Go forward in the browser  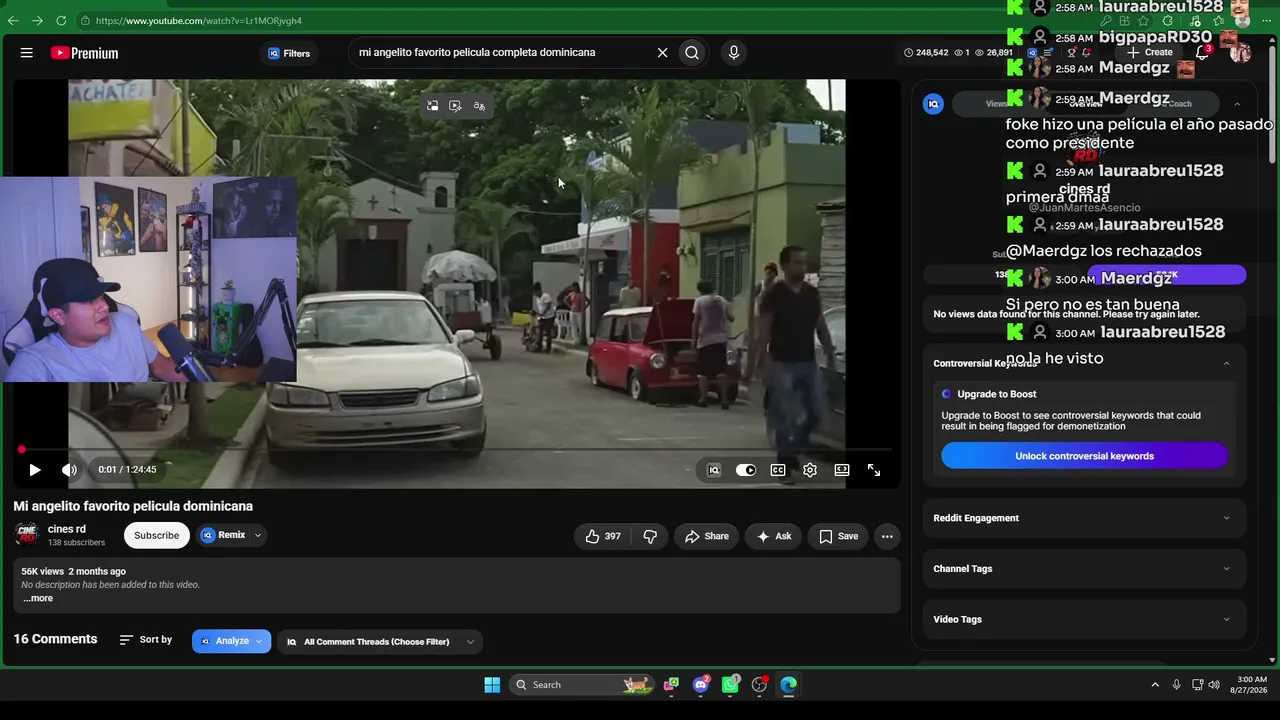[x=37, y=20]
